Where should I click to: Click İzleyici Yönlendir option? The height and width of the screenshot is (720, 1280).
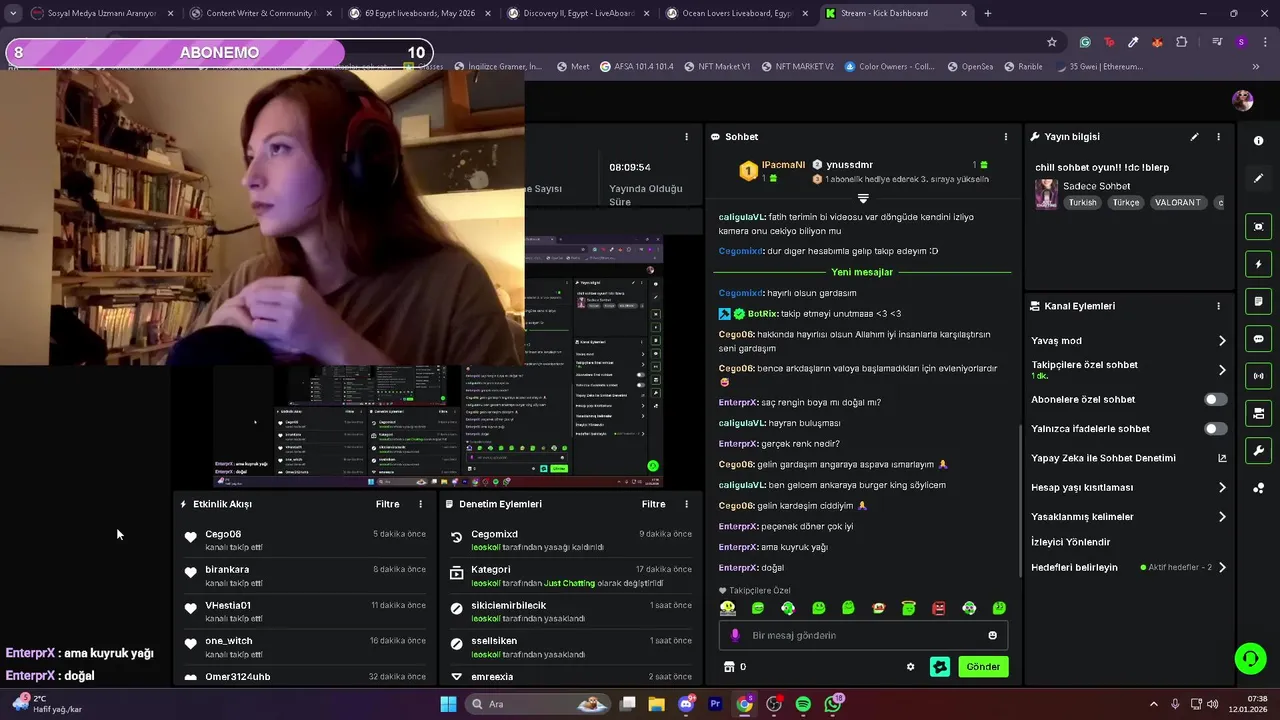[1070, 542]
